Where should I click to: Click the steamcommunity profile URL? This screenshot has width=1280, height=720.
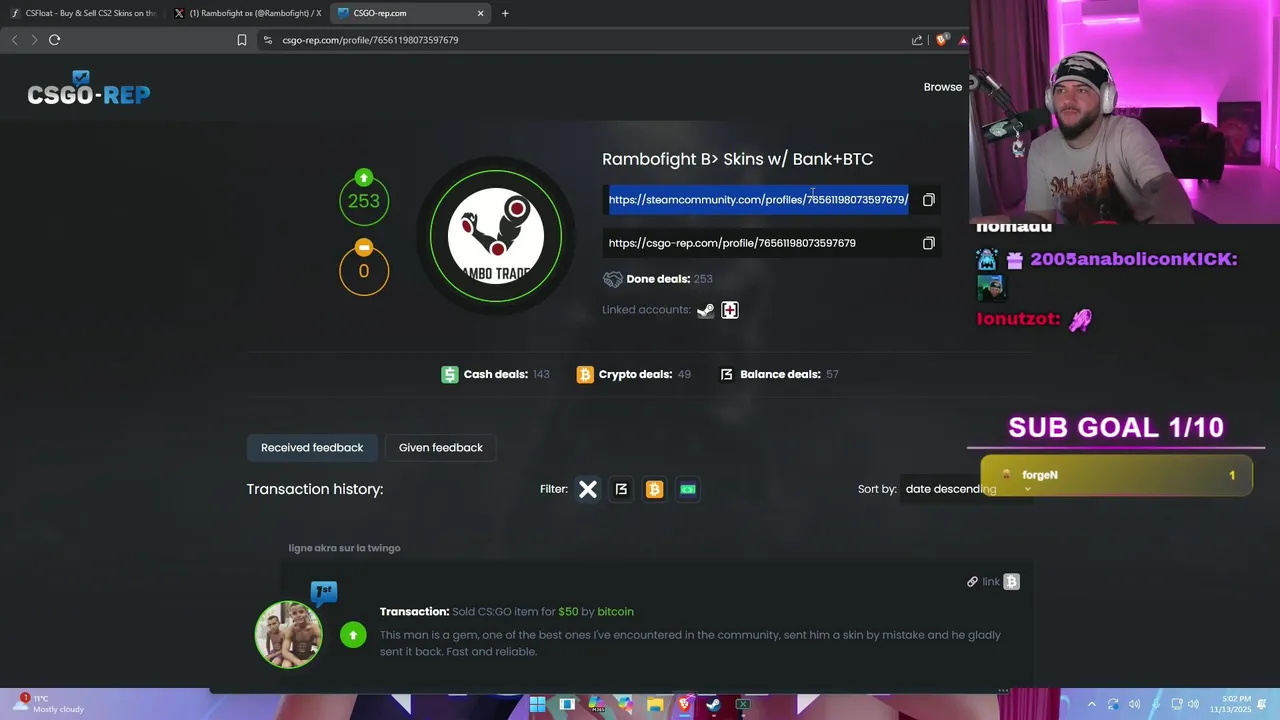pos(758,200)
